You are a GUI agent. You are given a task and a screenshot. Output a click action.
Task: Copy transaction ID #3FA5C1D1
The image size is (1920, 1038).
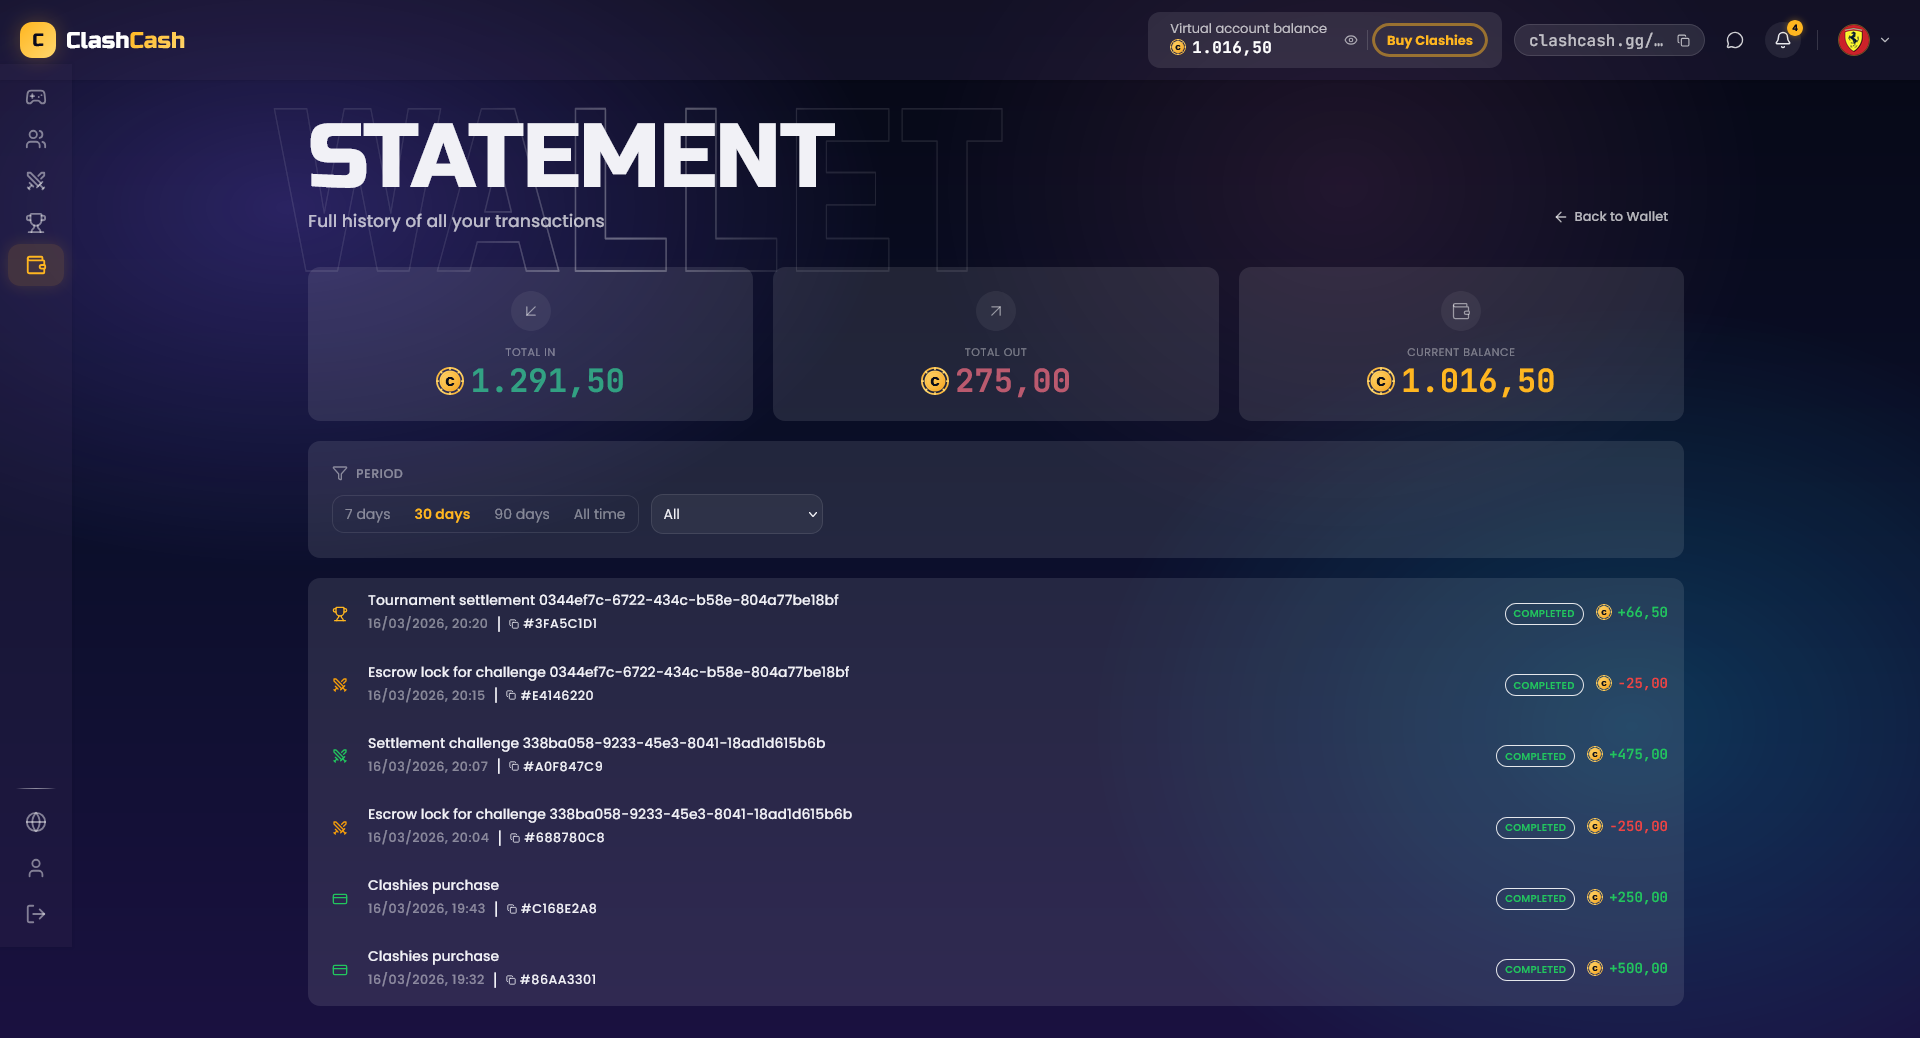click(x=514, y=624)
